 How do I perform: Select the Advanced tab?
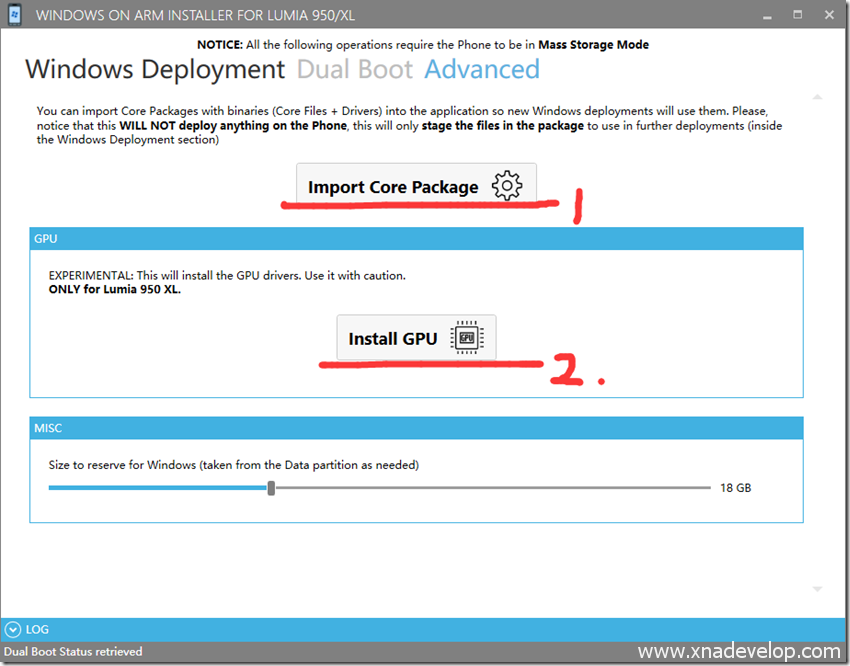pyautogui.click(x=482, y=70)
